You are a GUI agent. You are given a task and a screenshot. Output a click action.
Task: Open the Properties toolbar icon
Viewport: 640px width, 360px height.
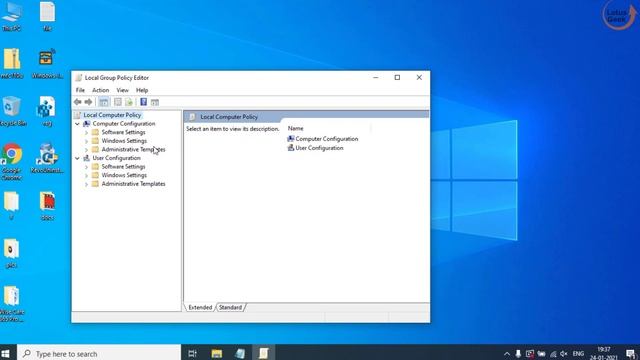[118, 102]
